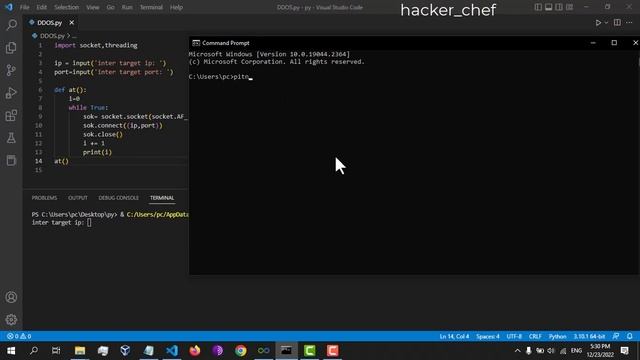
Task: Split the editor to the right
Action: pos(617,23)
